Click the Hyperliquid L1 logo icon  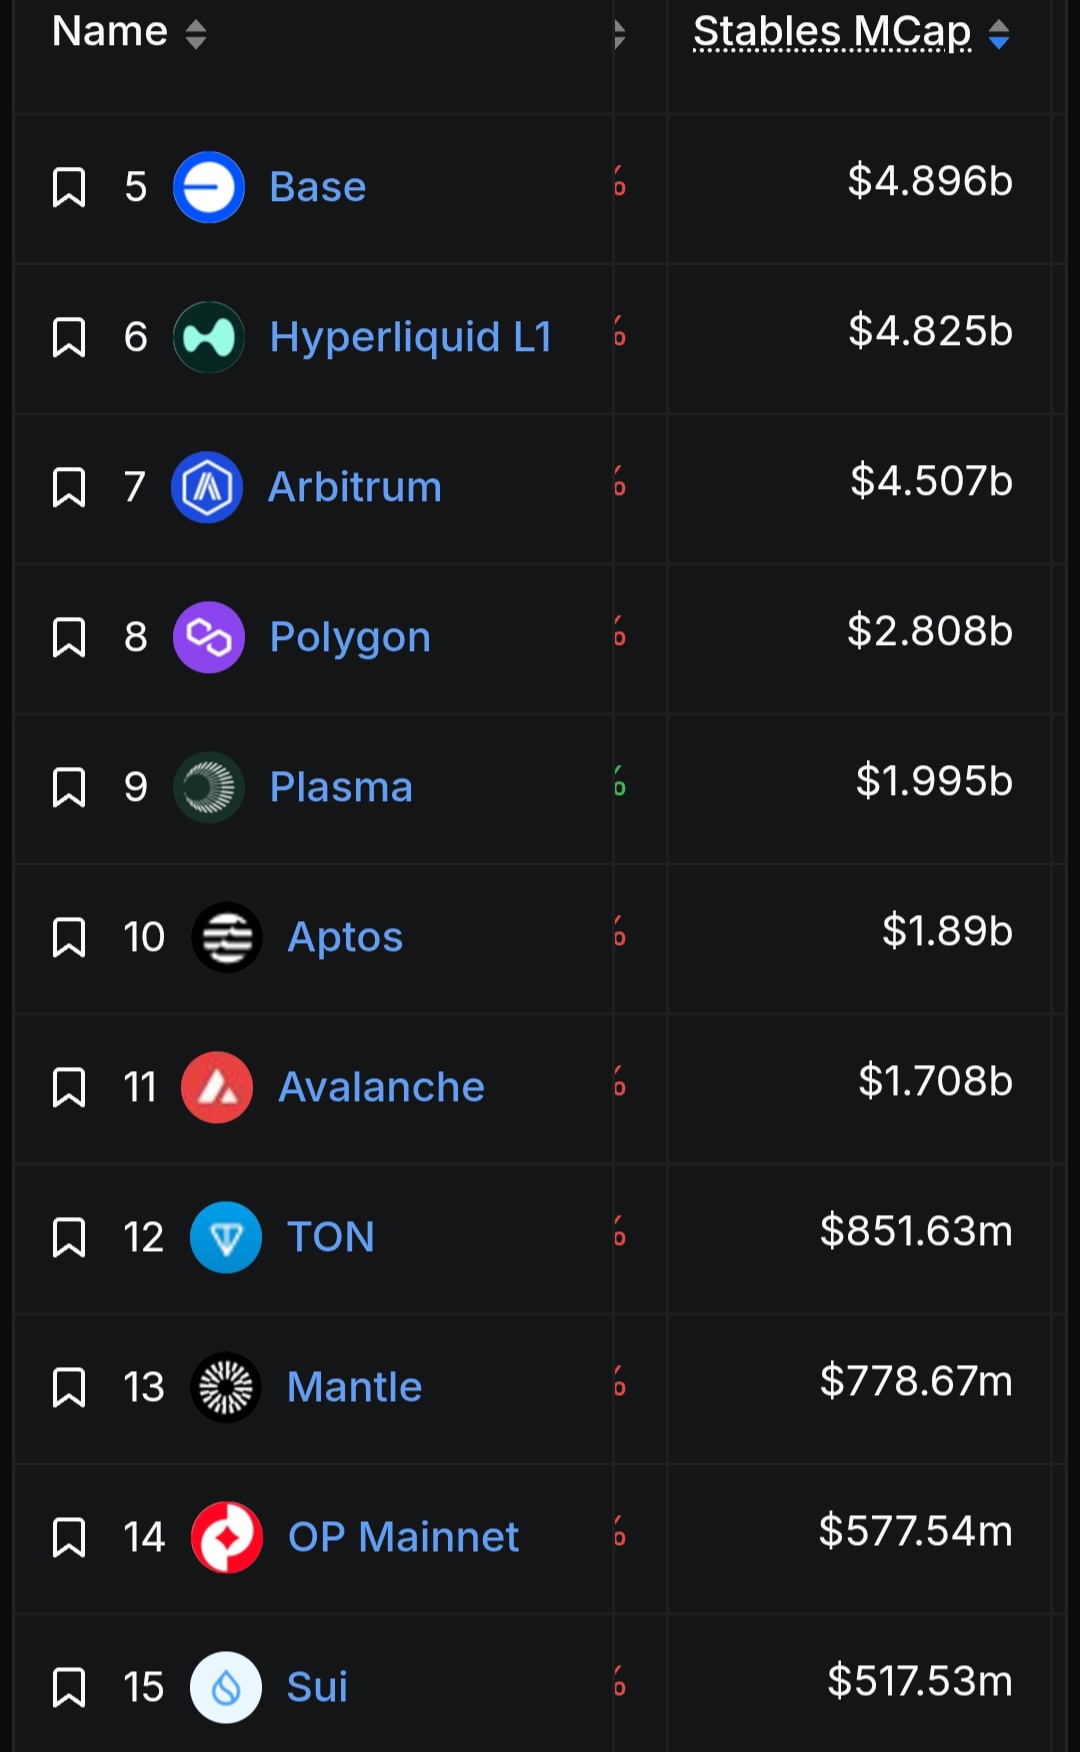209,337
